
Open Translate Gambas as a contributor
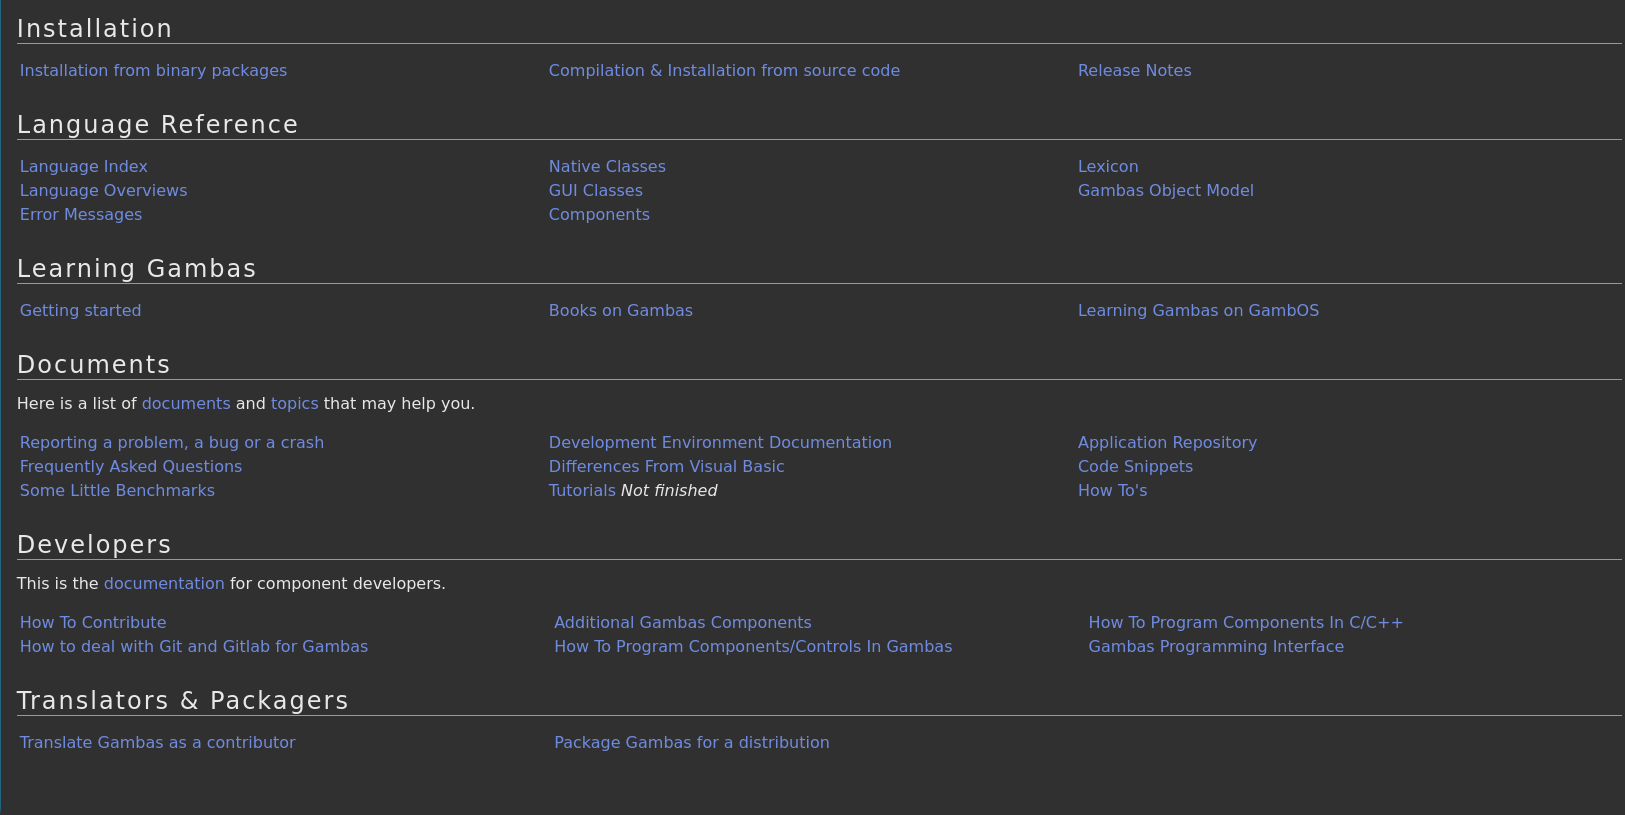[x=157, y=743]
